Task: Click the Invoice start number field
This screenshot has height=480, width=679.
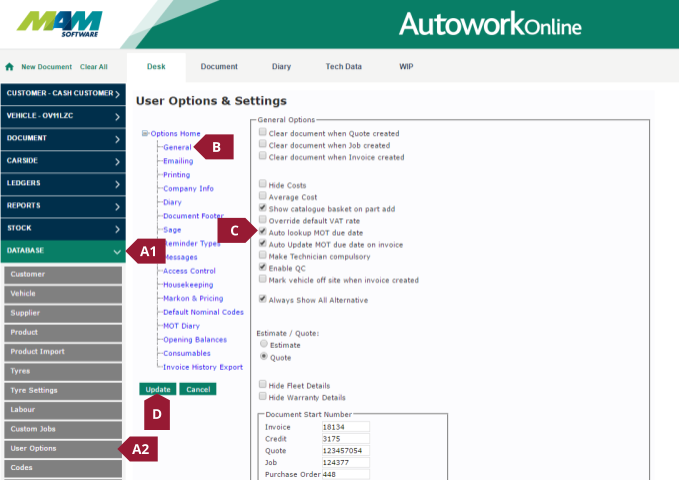Action: 345,426
